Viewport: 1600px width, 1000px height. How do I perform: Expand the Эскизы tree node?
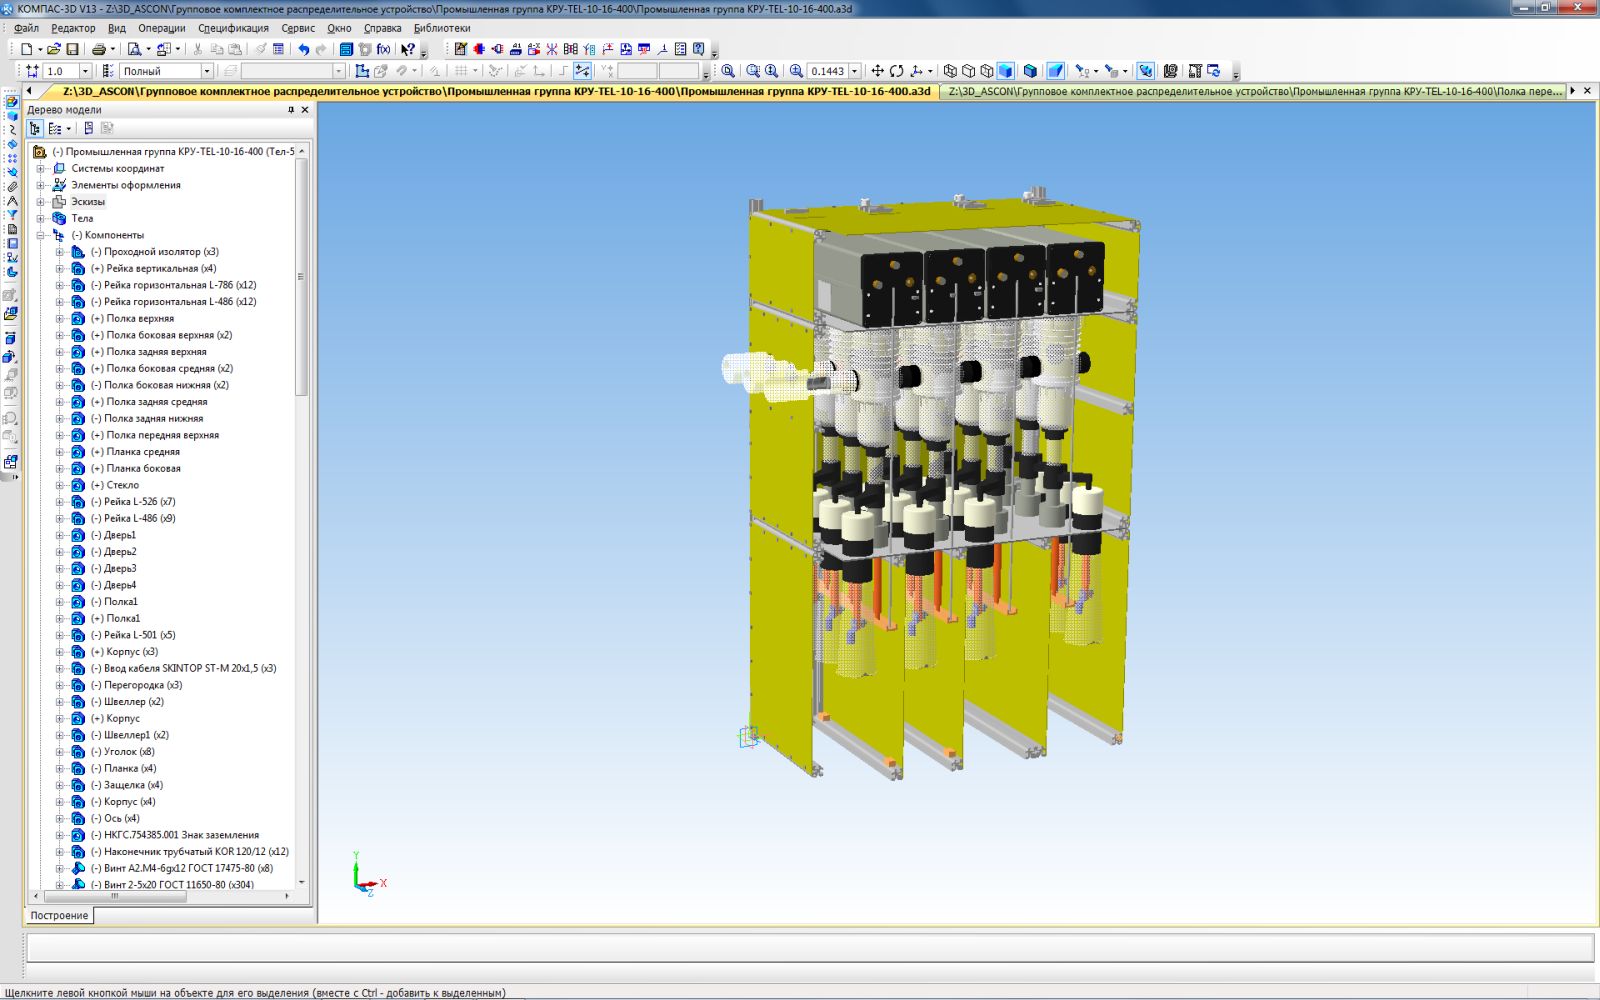(x=41, y=202)
